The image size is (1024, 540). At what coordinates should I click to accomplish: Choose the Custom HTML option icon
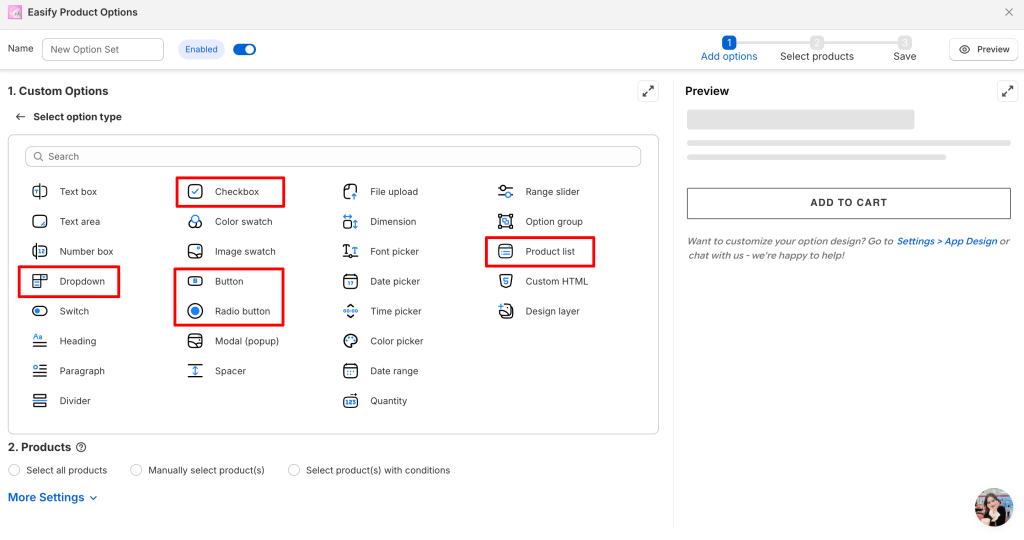[505, 282]
